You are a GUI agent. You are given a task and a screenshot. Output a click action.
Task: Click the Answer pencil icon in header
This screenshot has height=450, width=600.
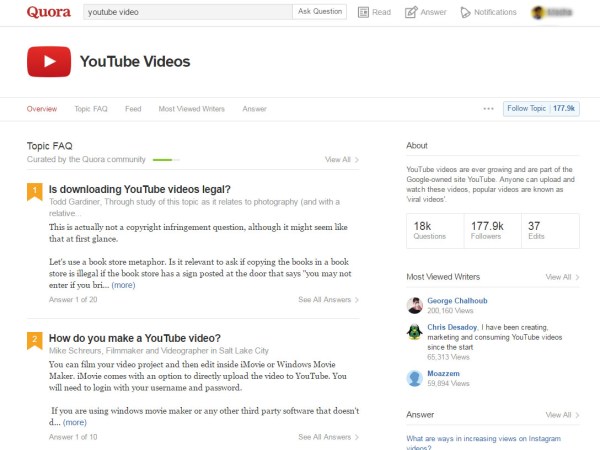pyautogui.click(x=411, y=12)
